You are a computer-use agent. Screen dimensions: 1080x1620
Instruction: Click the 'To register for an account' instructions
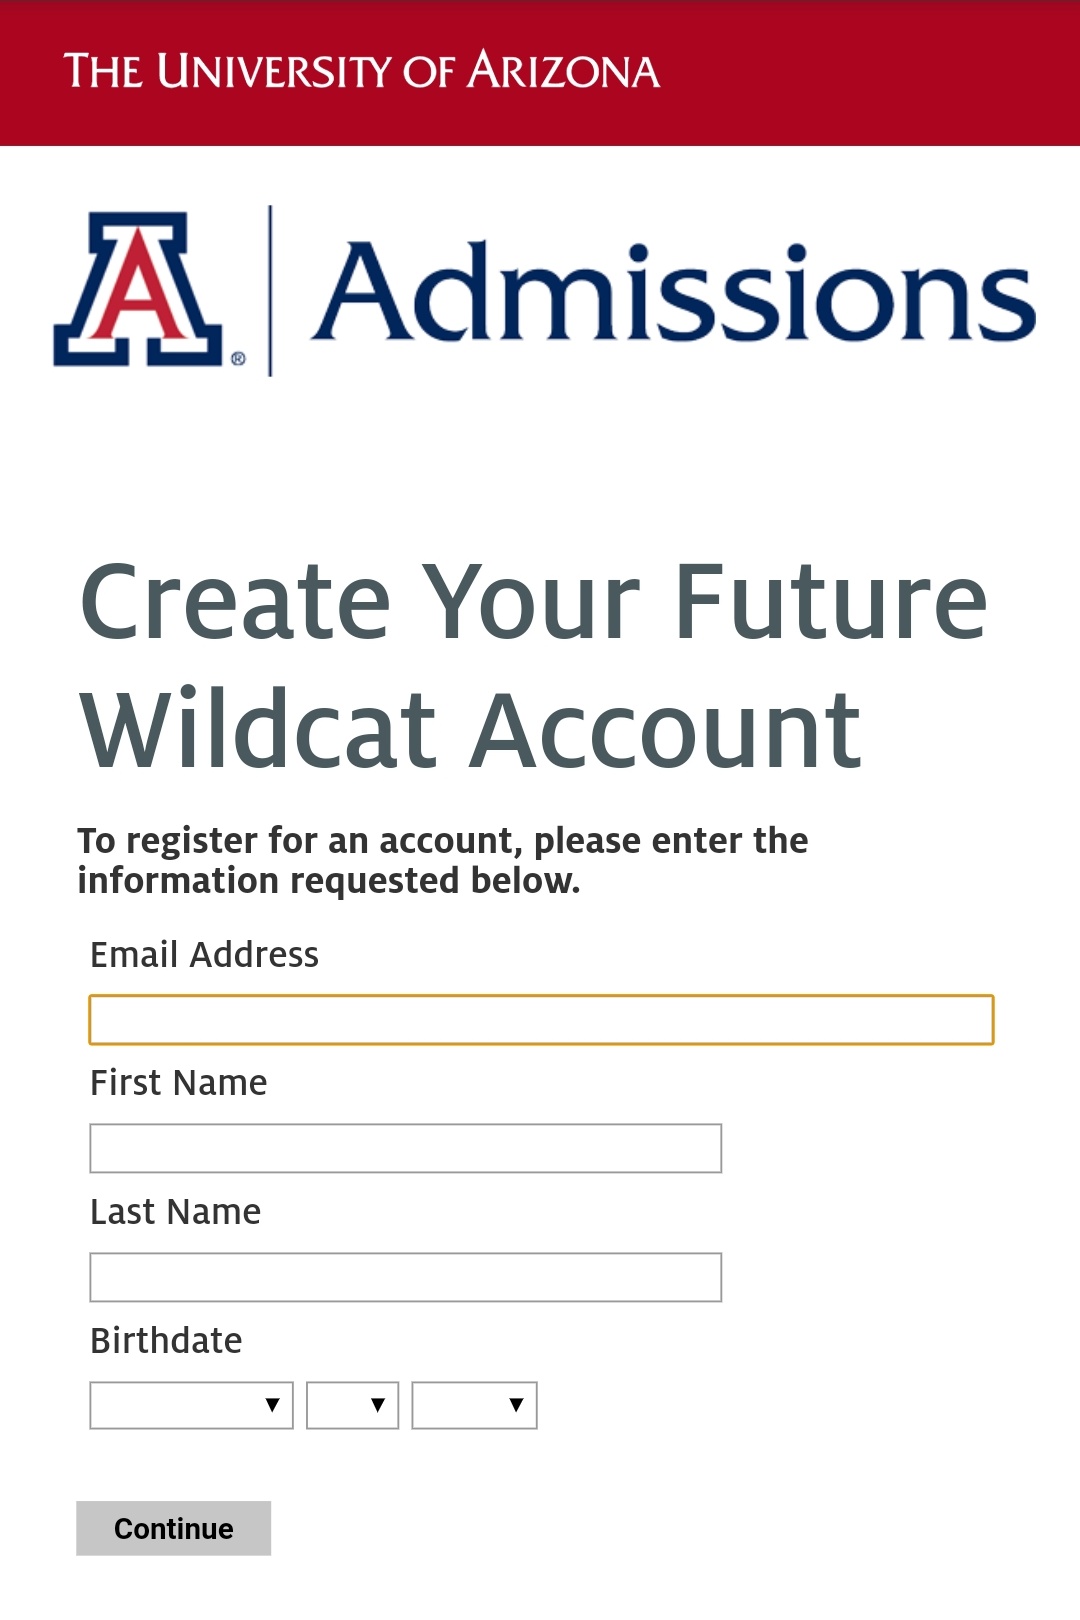pyautogui.click(x=442, y=860)
